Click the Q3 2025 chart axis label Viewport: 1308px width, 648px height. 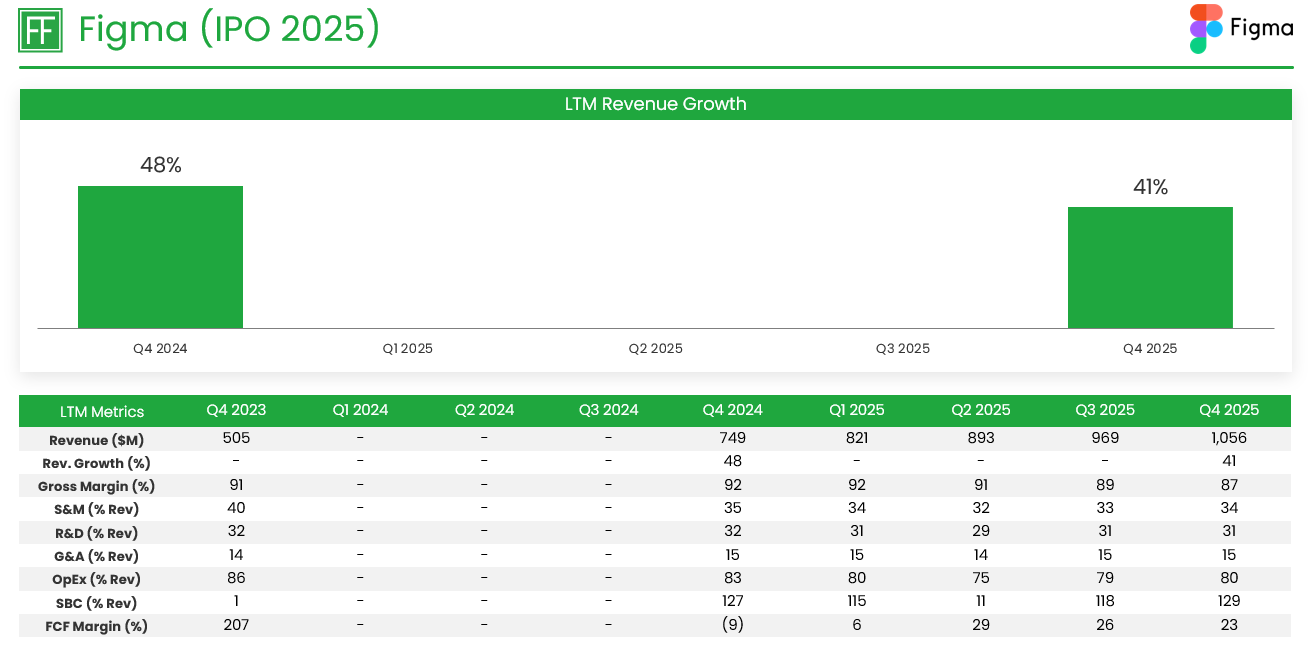(903, 349)
